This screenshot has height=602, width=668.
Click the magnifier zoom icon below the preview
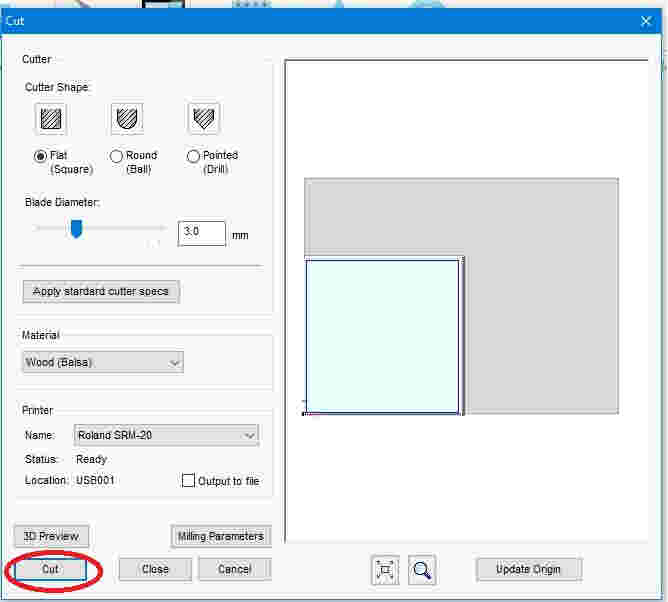coord(422,570)
